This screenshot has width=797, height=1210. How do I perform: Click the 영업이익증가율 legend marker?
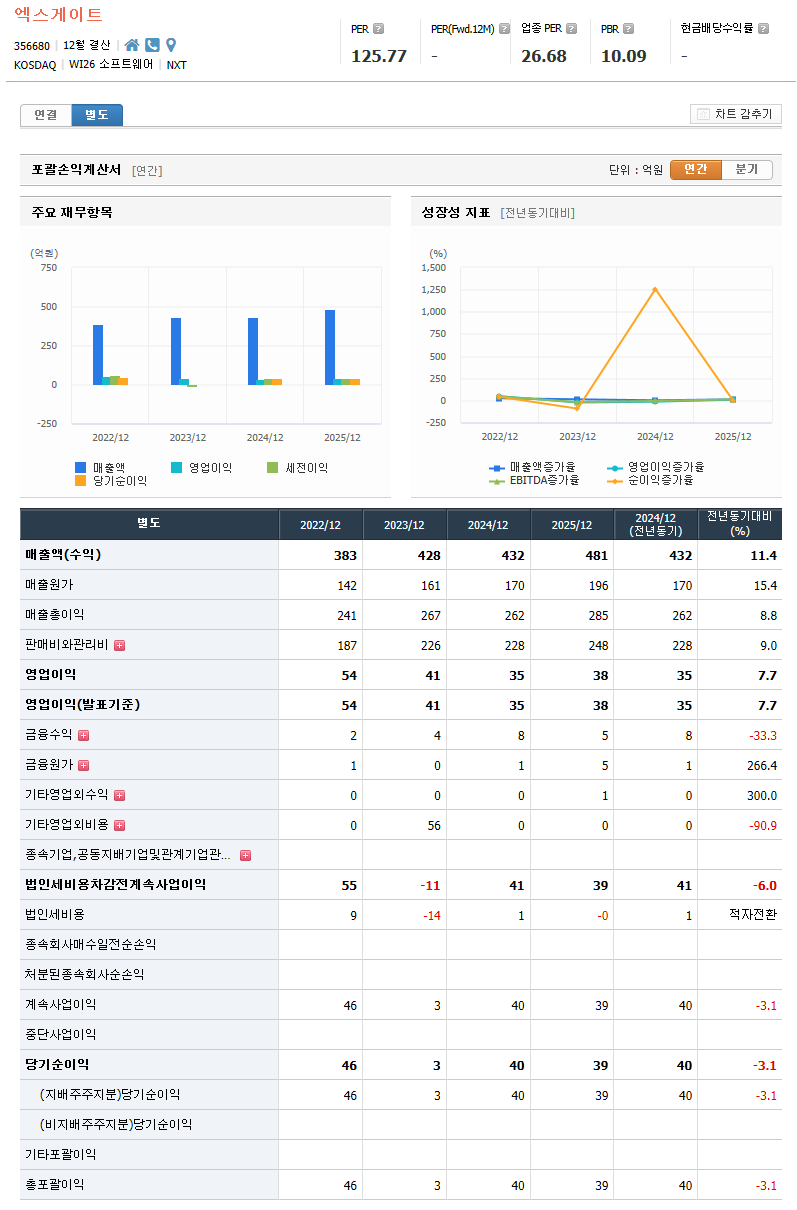[615, 467]
